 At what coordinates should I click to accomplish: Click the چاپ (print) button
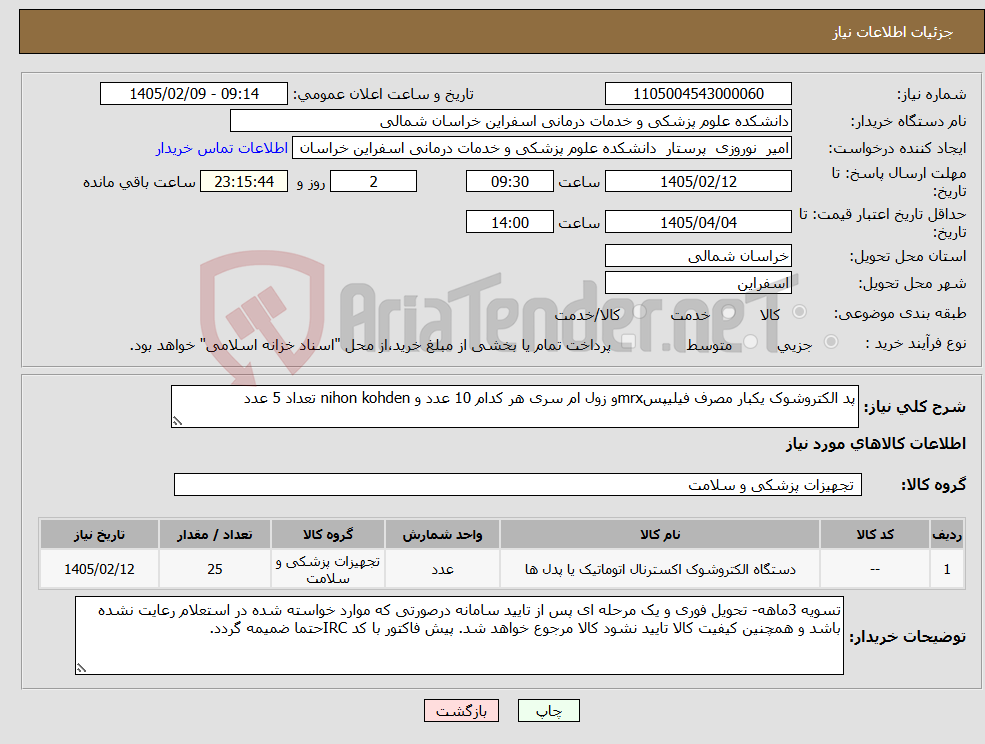pos(548,711)
